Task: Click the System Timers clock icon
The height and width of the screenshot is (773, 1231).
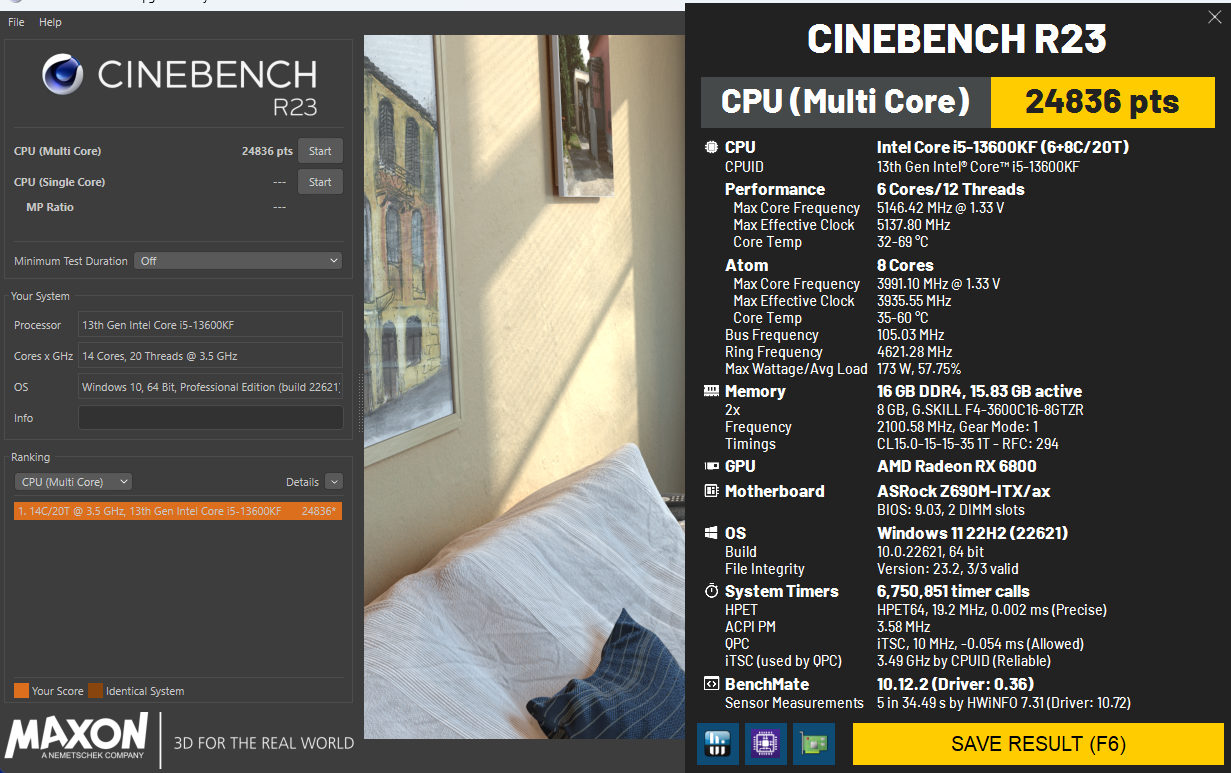Action: click(711, 591)
